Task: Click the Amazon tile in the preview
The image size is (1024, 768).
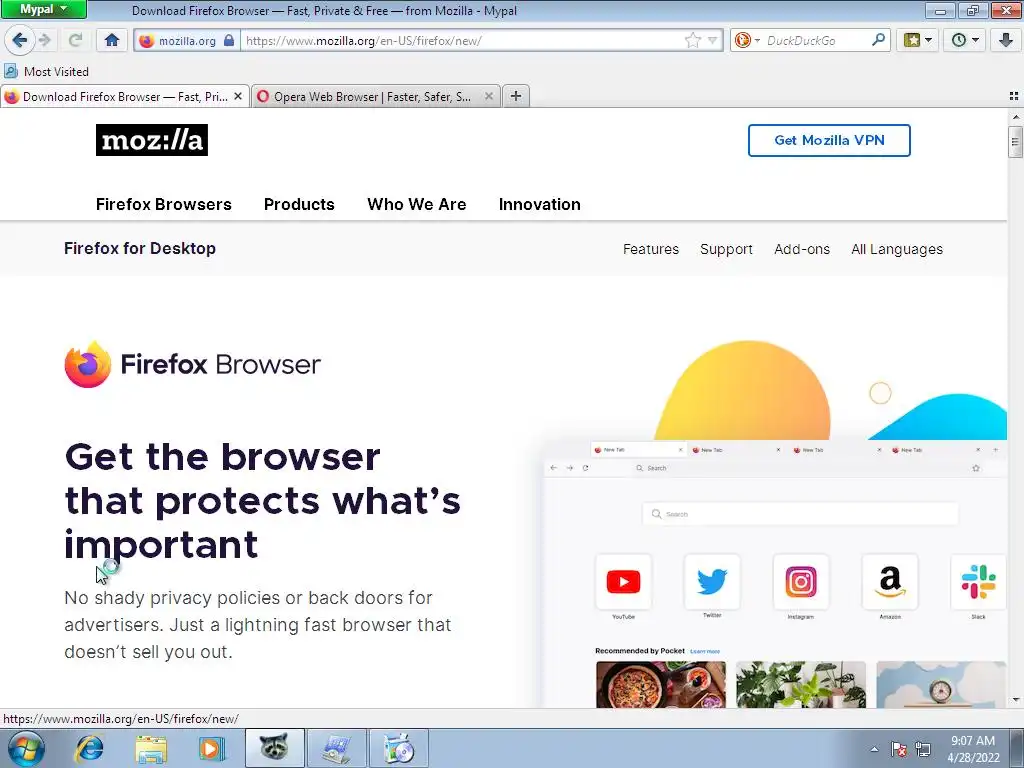Action: [889, 582]
